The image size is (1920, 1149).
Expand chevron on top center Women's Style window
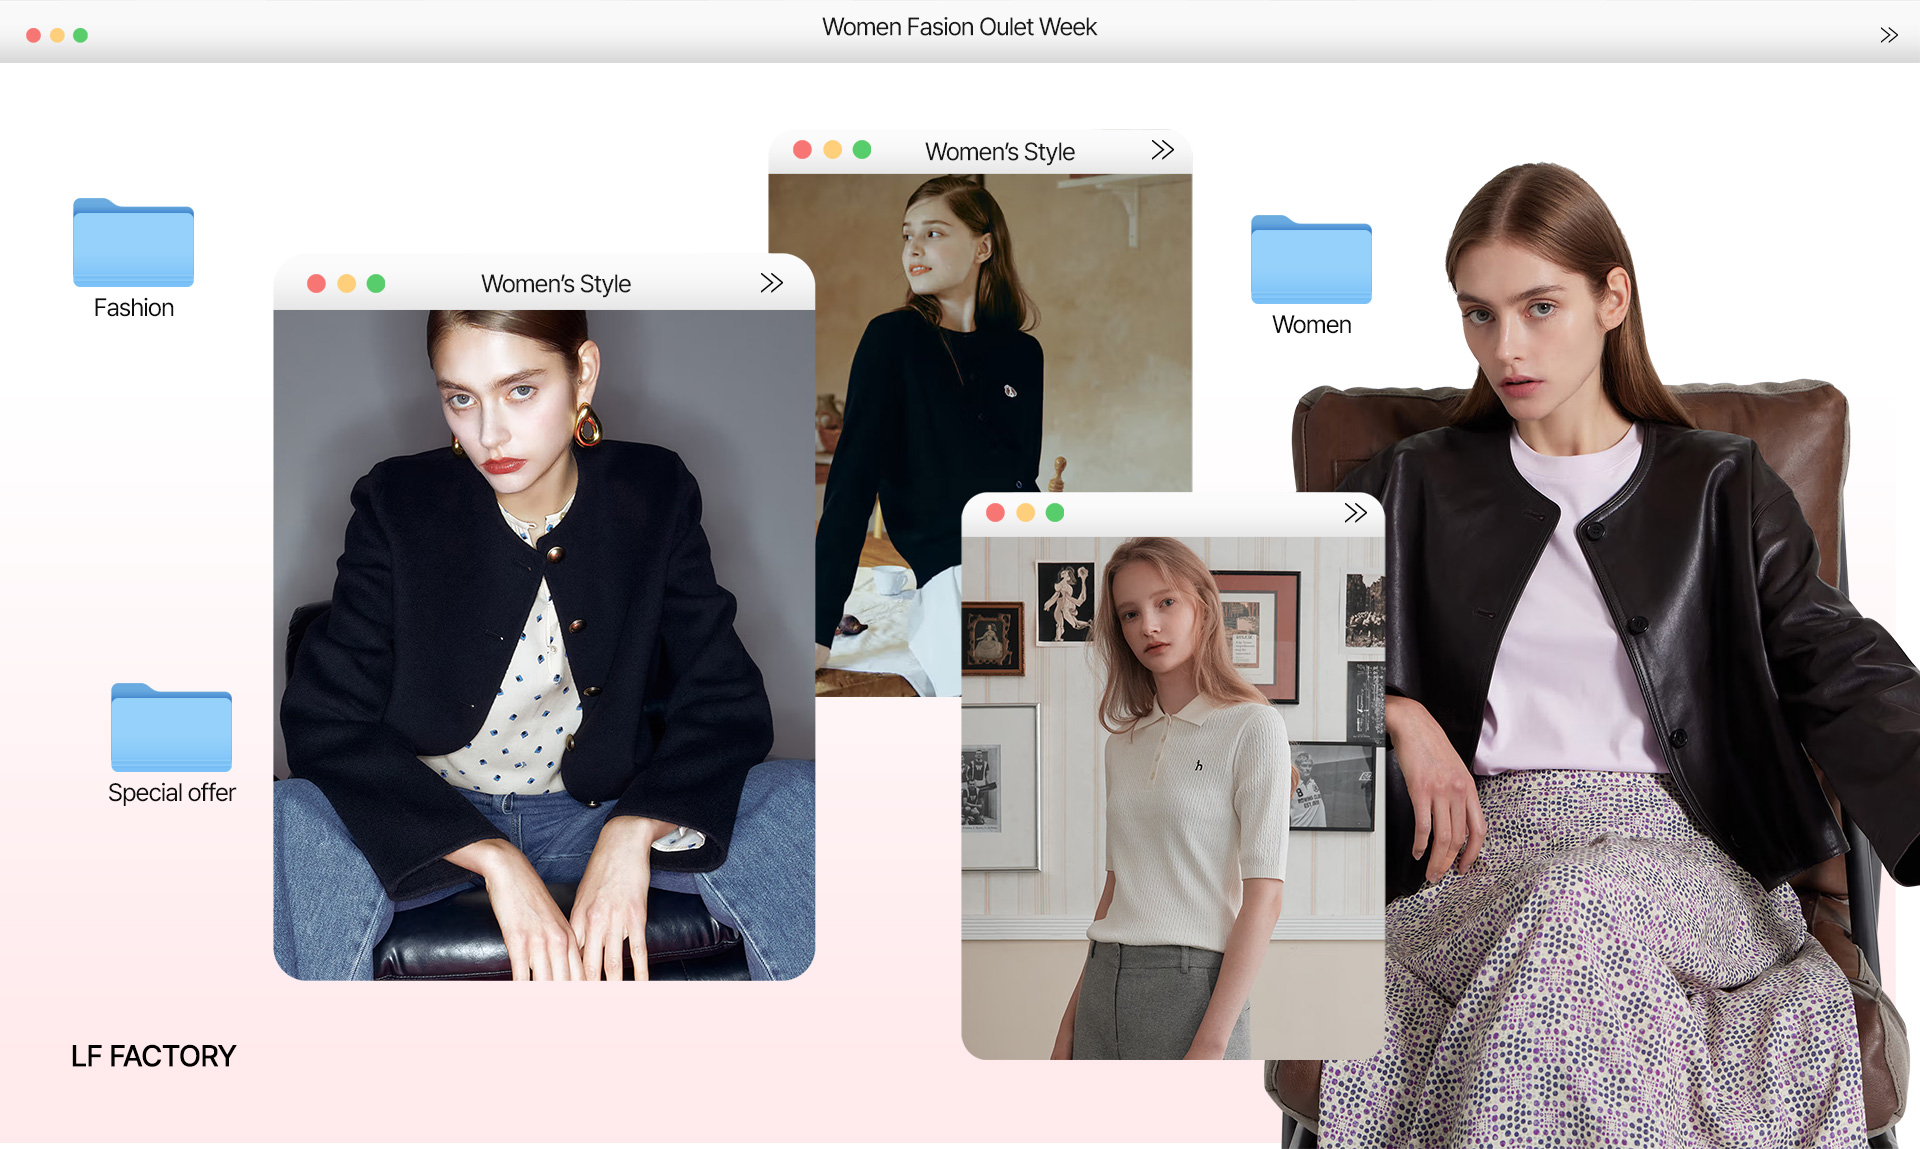click(1162, 150)
